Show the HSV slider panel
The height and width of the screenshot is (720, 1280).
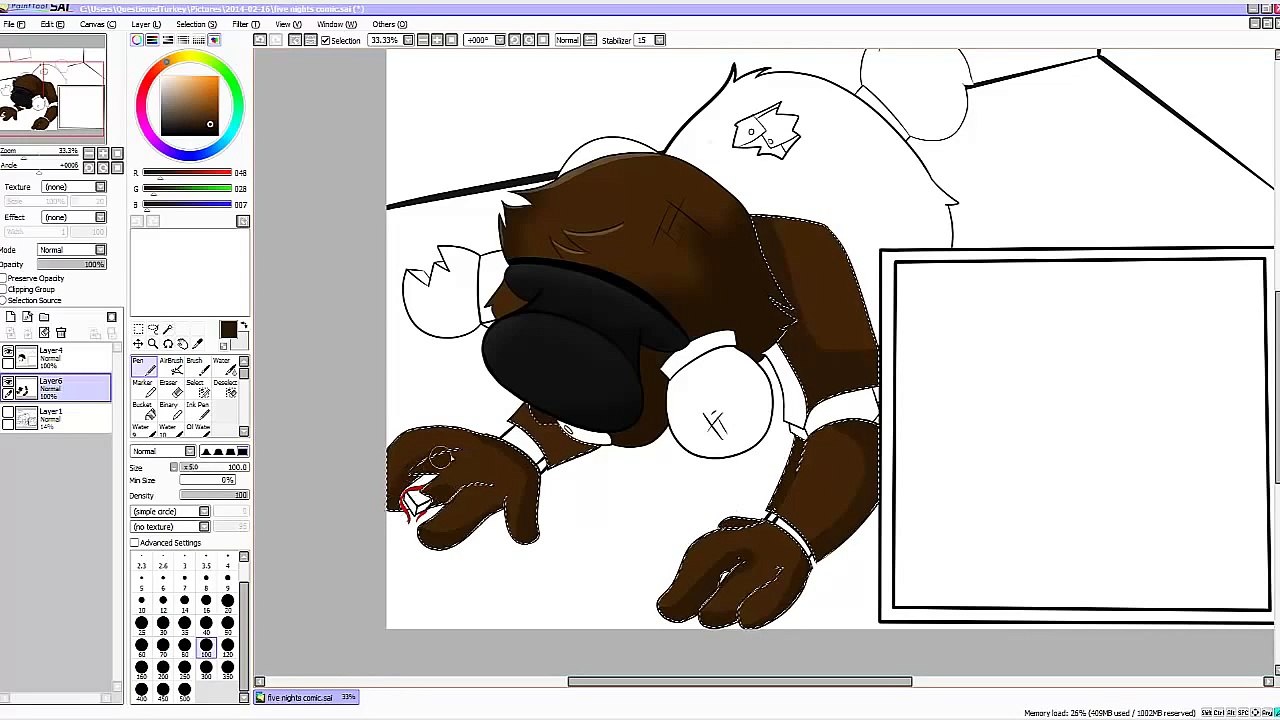(168, 40)
